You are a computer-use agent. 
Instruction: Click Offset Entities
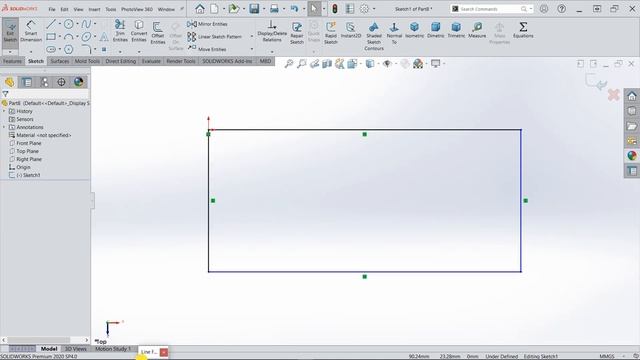pos(158,33)
